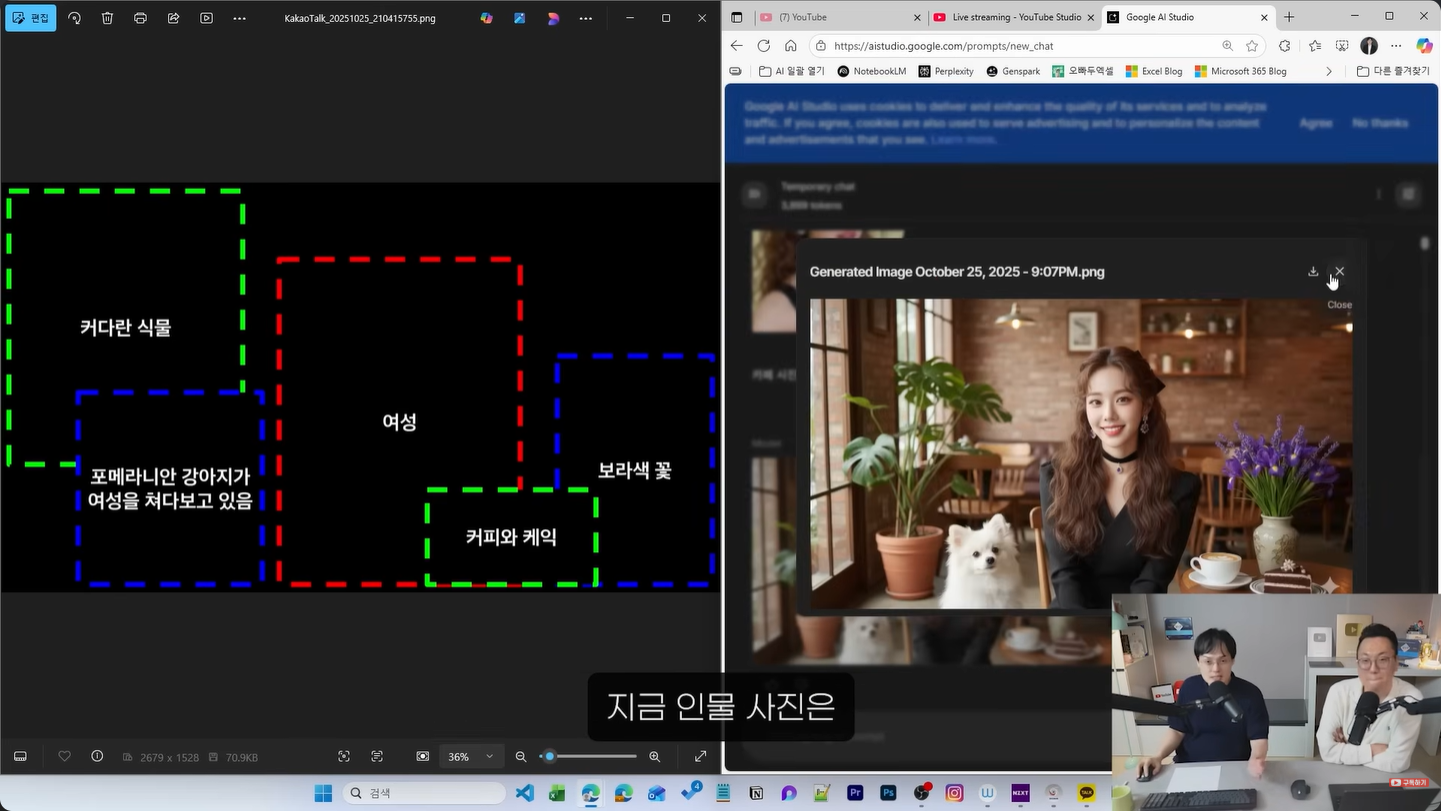Viewport: 1441px width, 811px height.
Task: Delete the image with the trash icon
Action: tap(107, 18)
